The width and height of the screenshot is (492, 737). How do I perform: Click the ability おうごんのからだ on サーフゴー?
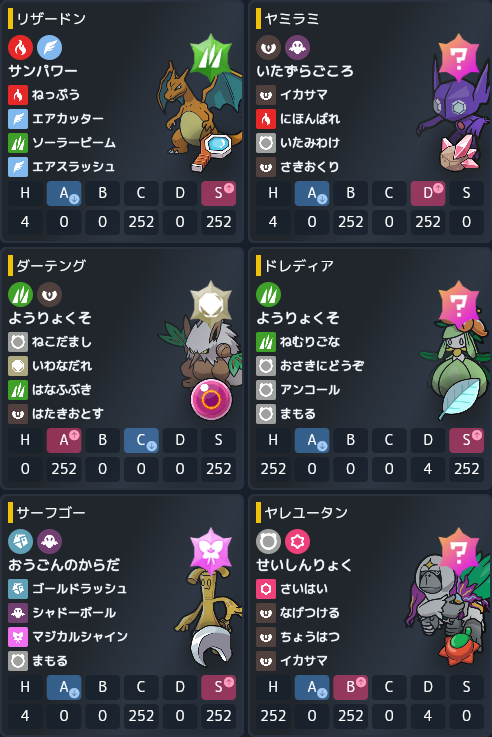pyautogui.click(x=64, y=565)
